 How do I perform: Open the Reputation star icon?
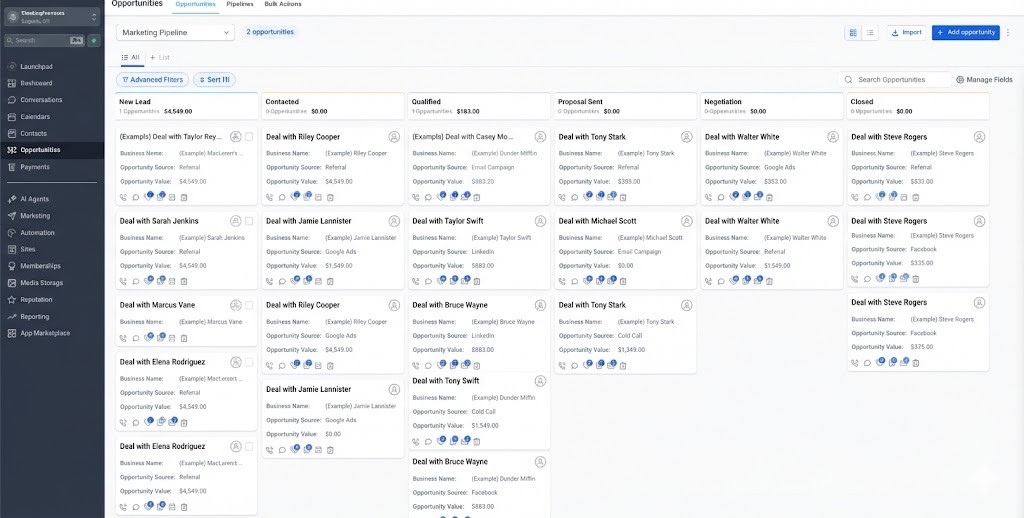(12, 300)
